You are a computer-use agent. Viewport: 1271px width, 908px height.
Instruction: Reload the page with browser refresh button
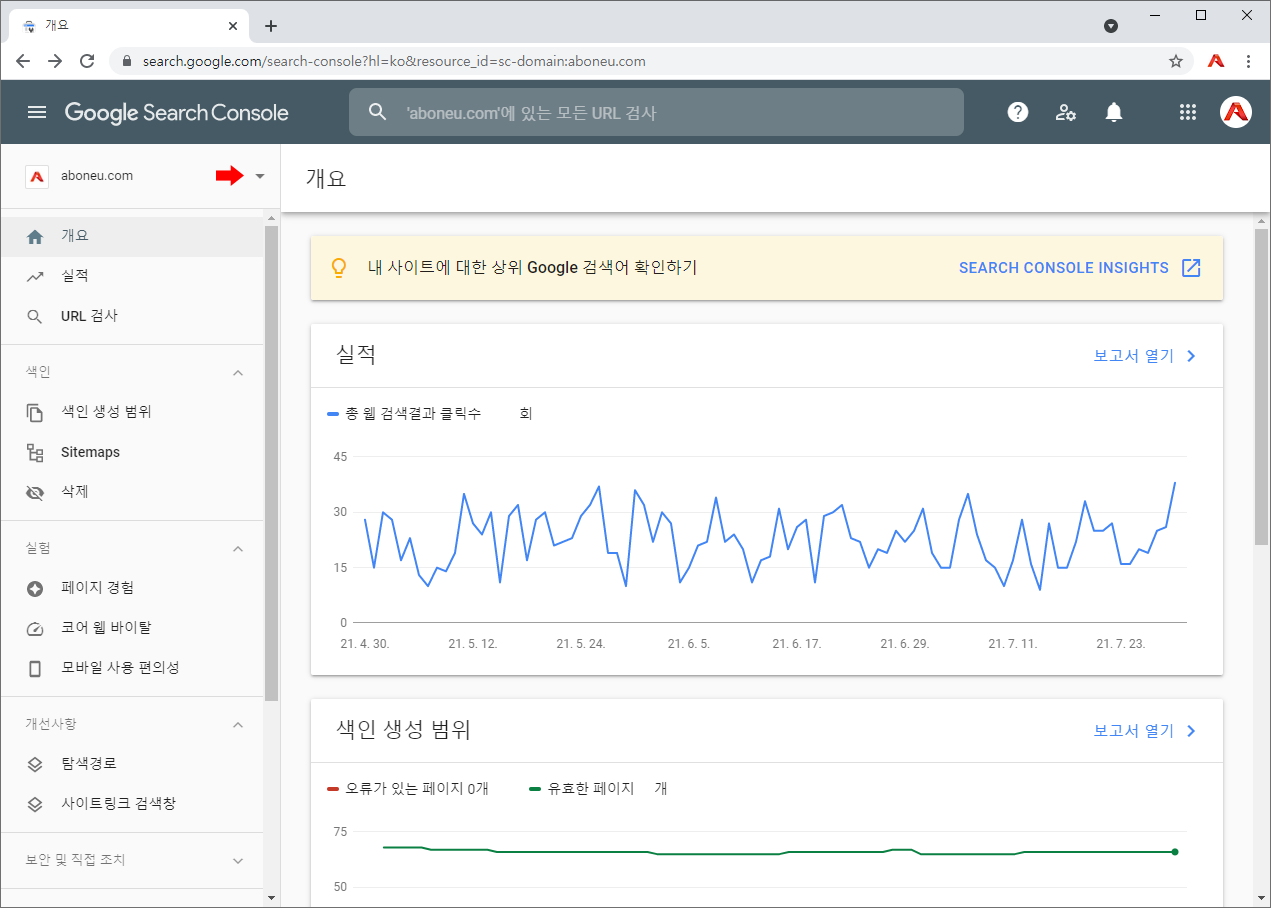[87, 61]
